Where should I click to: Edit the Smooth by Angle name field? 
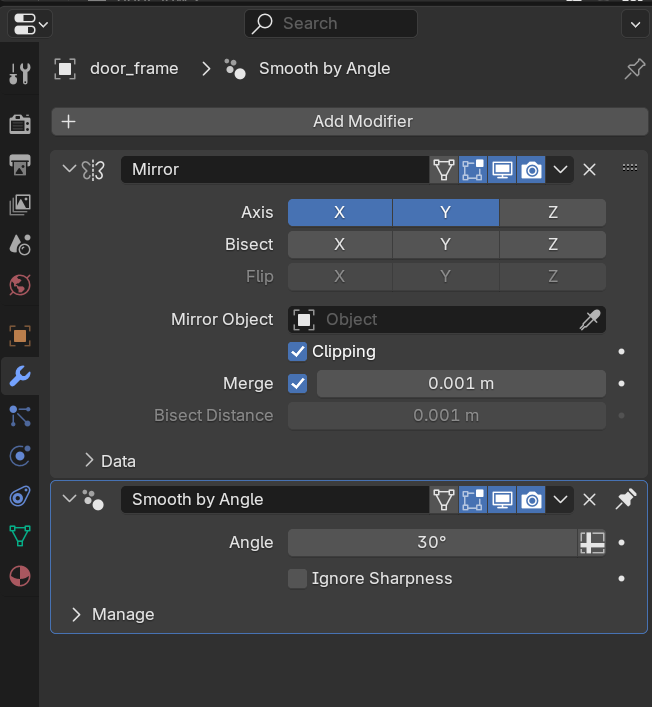pyautogui.click(x=275, y=500)
